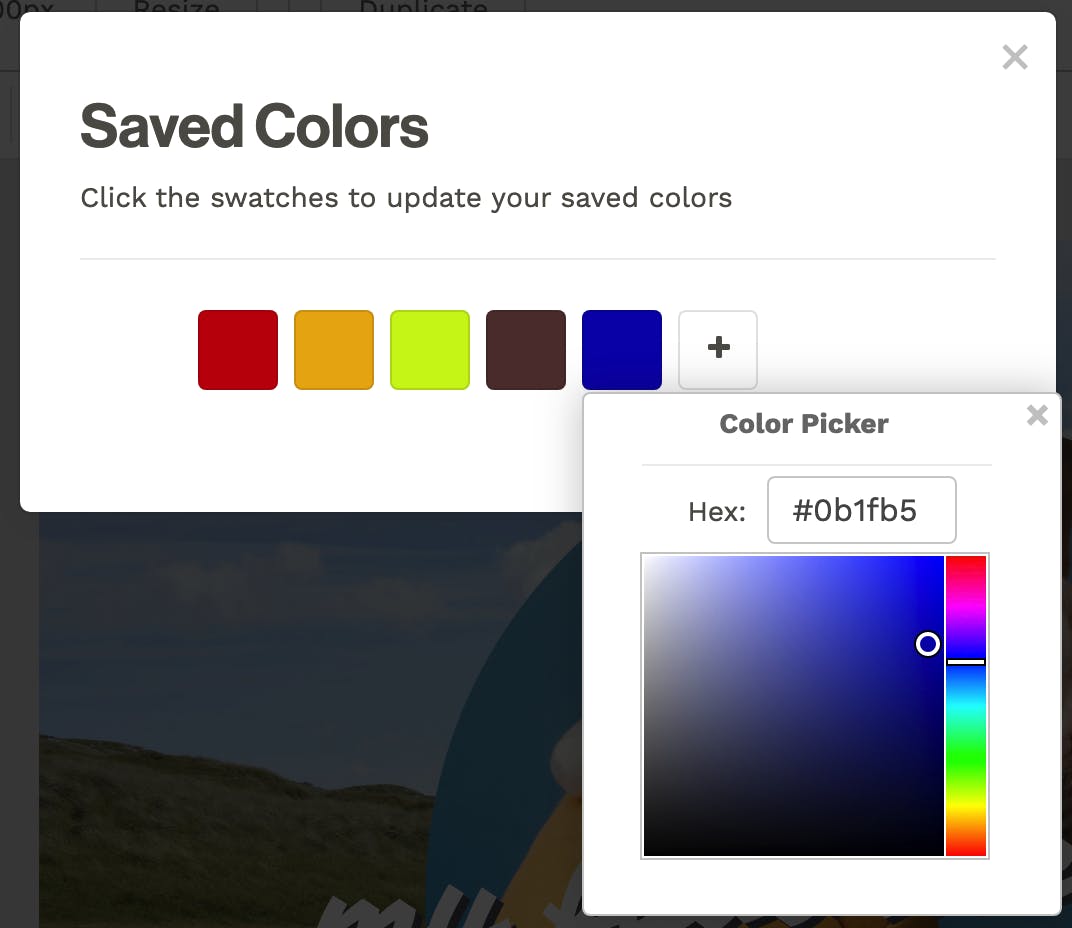Viewport: 1072px width, 928px height.
Task: Click the Saved Colors heading
Action: point(253,126)
